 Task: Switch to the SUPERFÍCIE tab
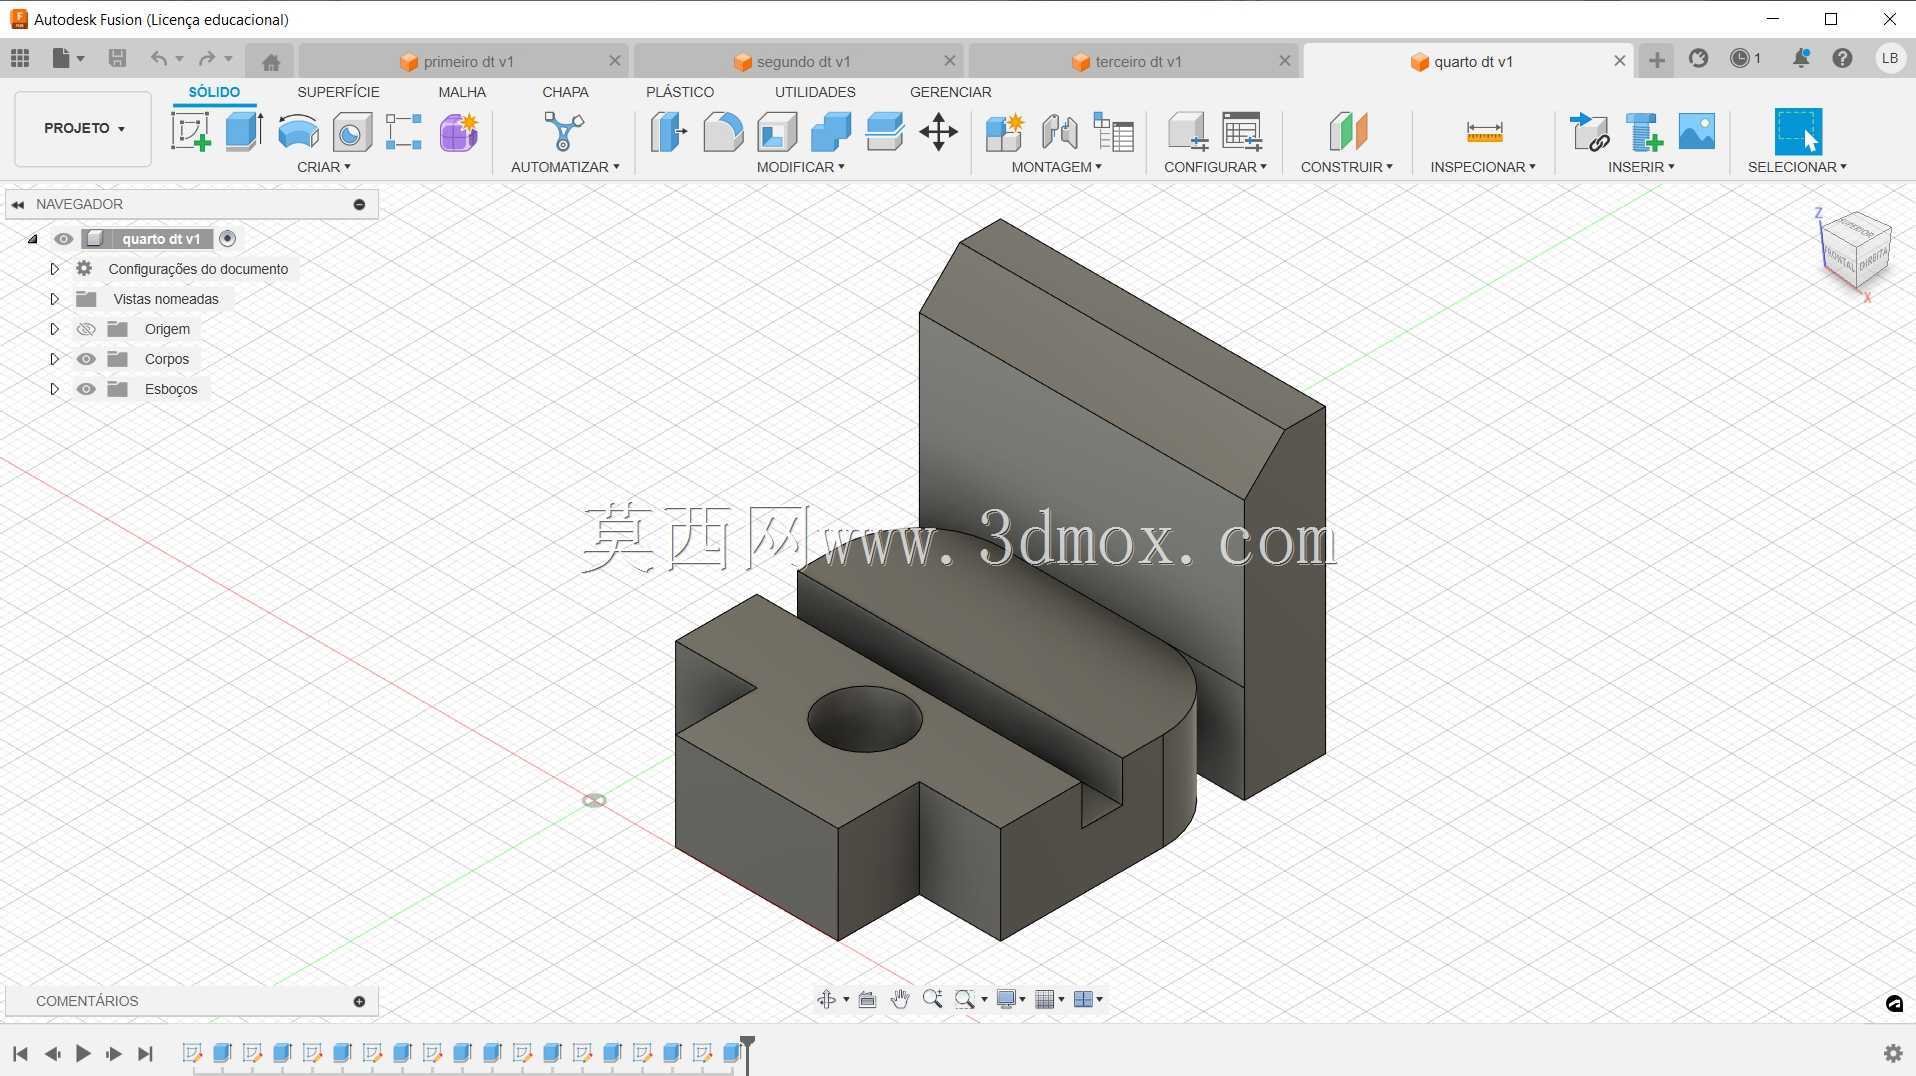(338, 92)
